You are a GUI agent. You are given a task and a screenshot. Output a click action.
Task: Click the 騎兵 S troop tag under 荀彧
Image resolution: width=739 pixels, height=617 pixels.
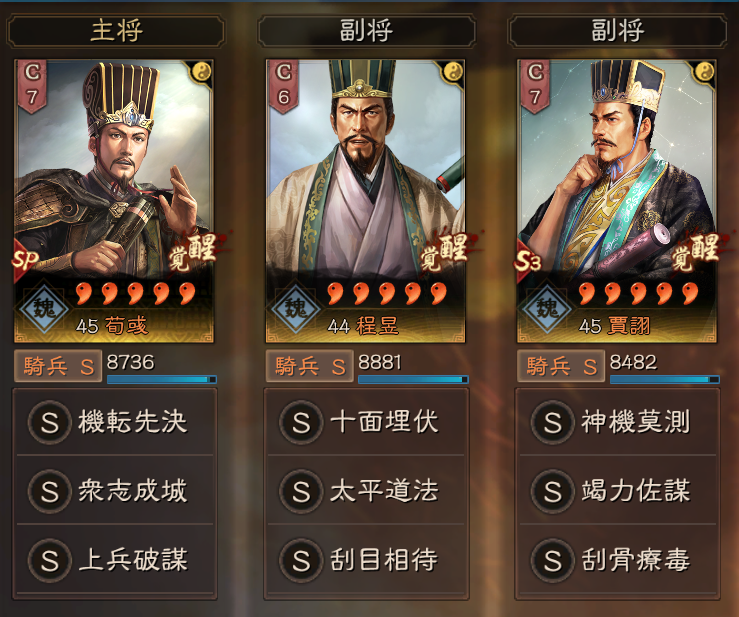(57, 366)
